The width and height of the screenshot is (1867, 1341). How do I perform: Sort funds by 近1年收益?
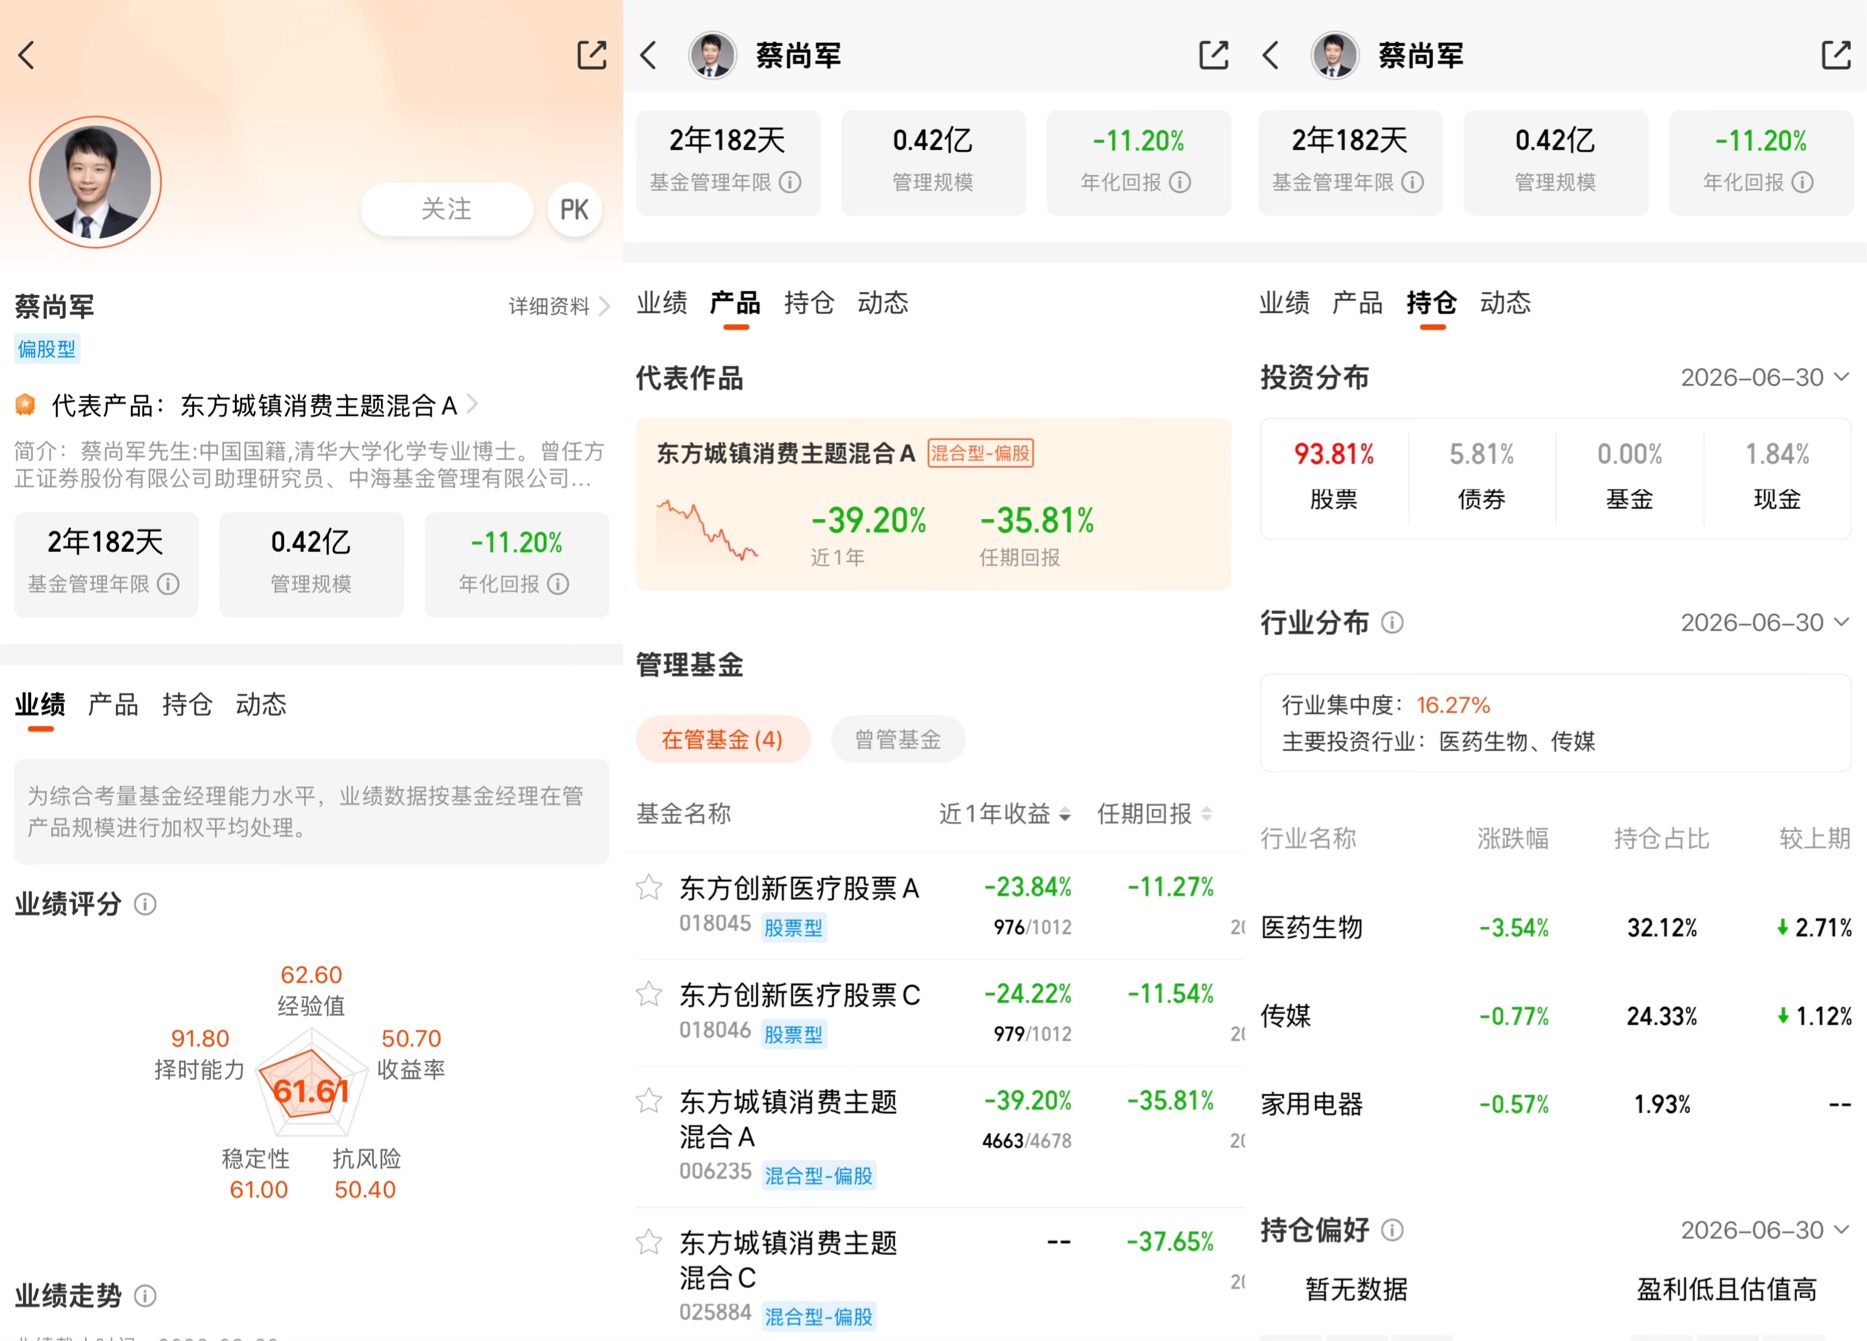click(1004, 814)
